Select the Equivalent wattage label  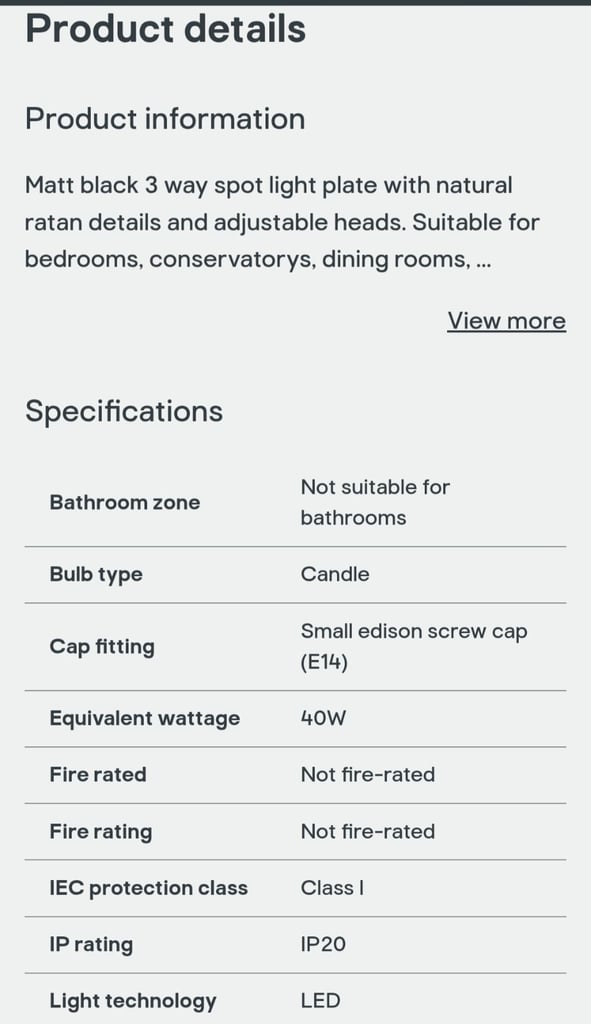(145, 718)
